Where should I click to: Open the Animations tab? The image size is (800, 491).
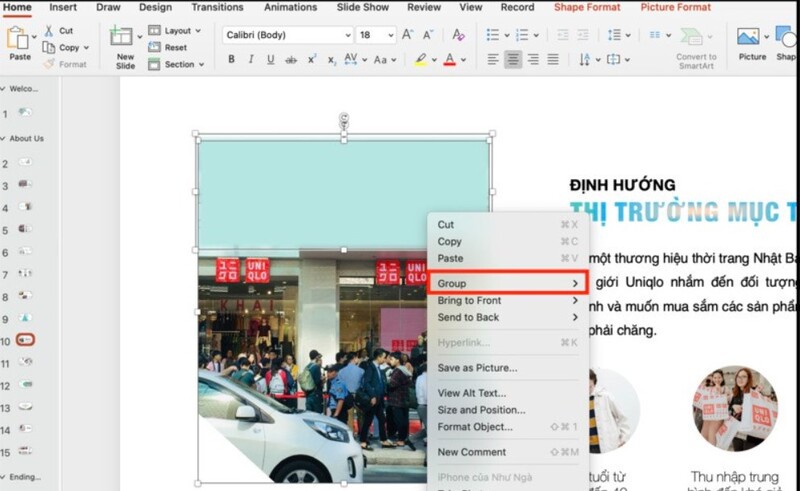tap(290, 7)
